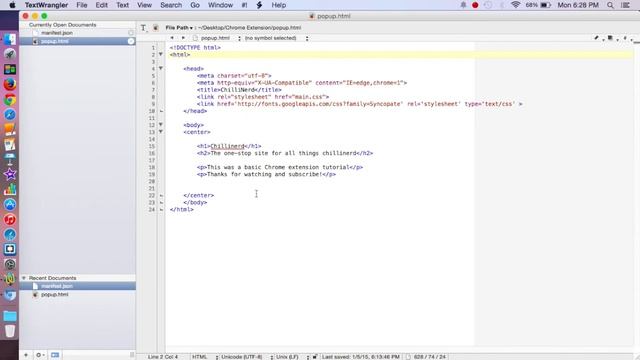Screen dimensions: 640x360
Task: Launch Firefox from the Dock
Action: click(x=10, y=84)
